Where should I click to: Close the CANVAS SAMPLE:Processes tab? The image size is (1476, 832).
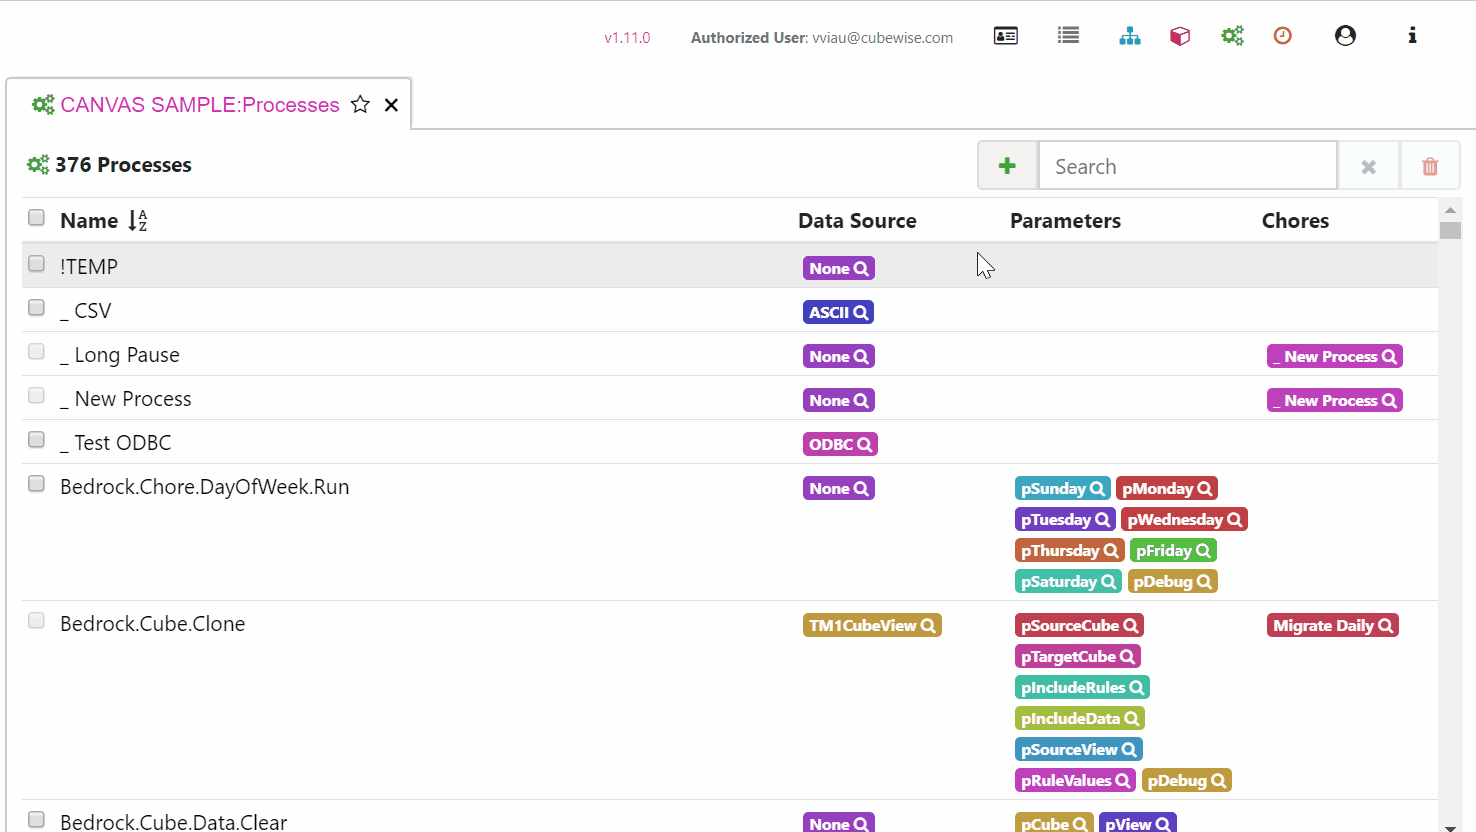(392, 105)
